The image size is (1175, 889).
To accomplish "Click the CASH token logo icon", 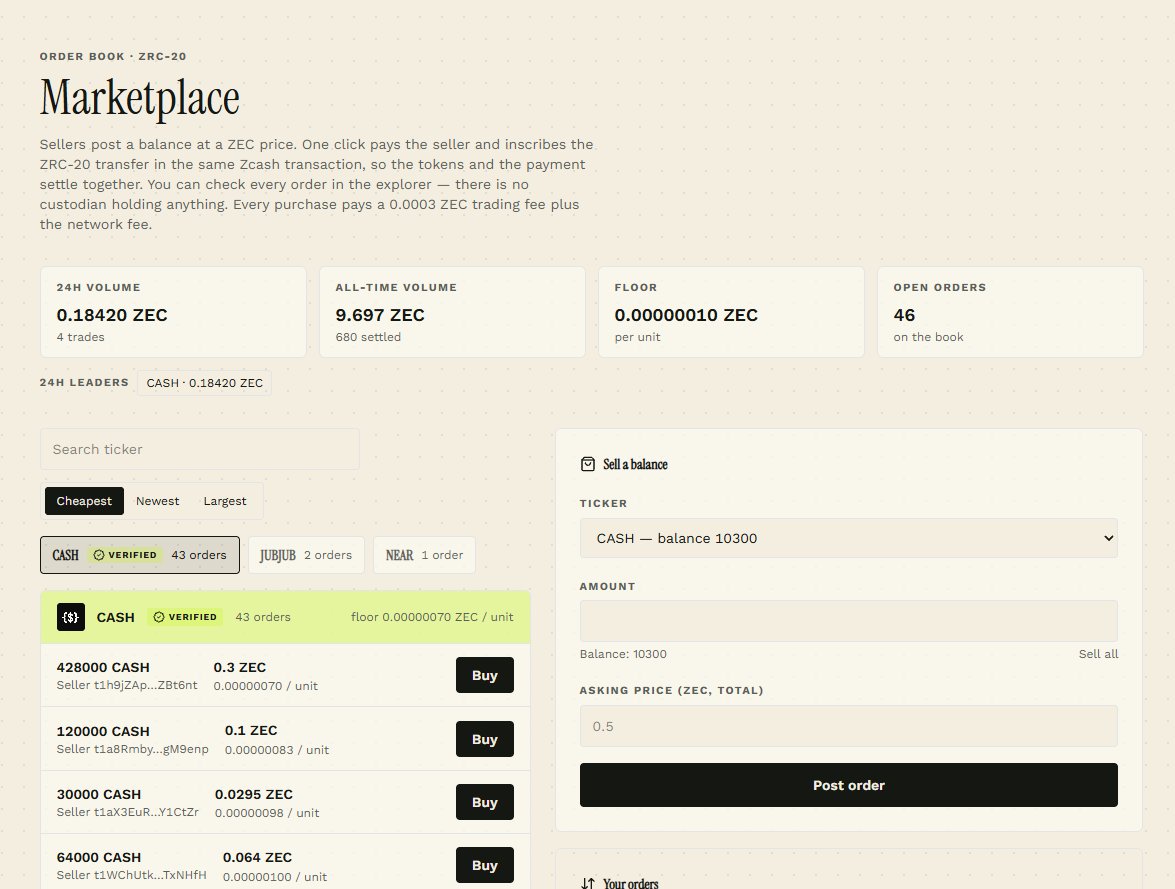I will click(x=70, y=617).
